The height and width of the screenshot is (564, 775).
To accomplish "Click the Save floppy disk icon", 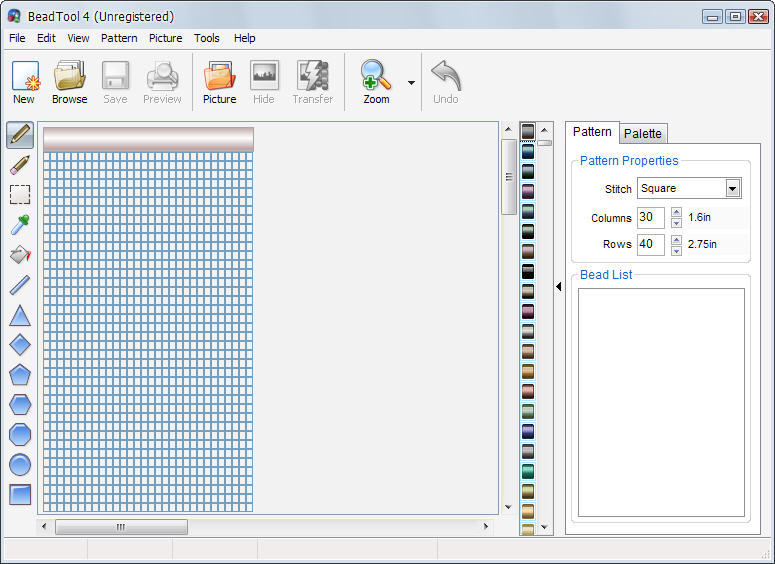I will point(115,82).
